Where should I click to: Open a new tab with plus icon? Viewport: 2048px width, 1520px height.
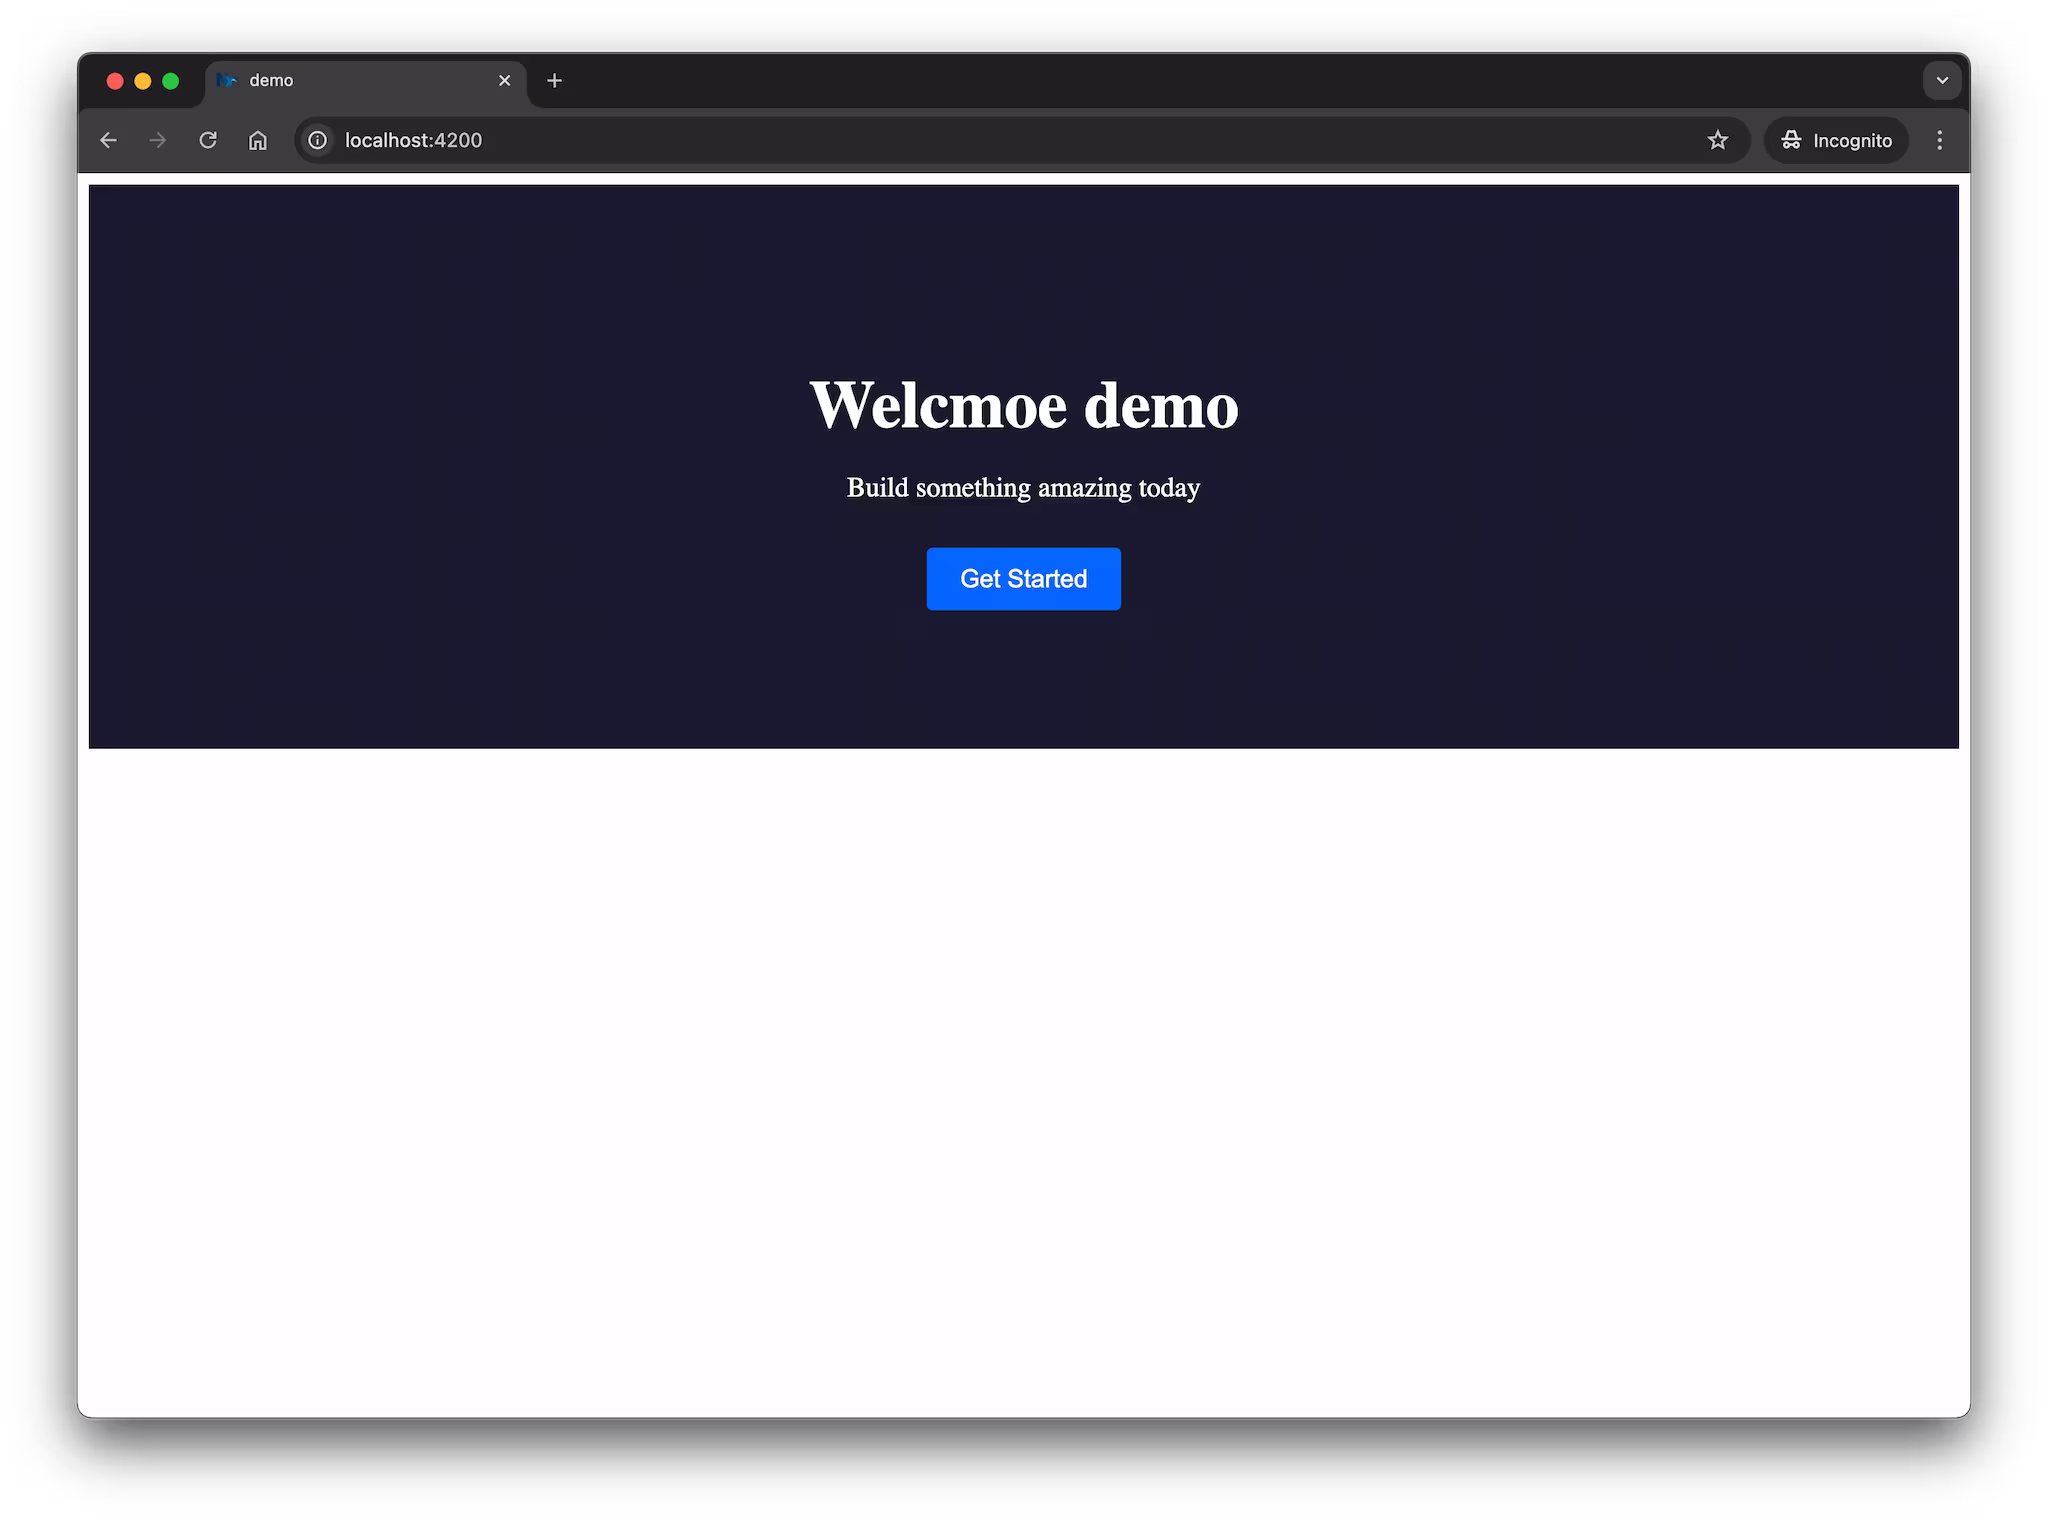[555, 81]
